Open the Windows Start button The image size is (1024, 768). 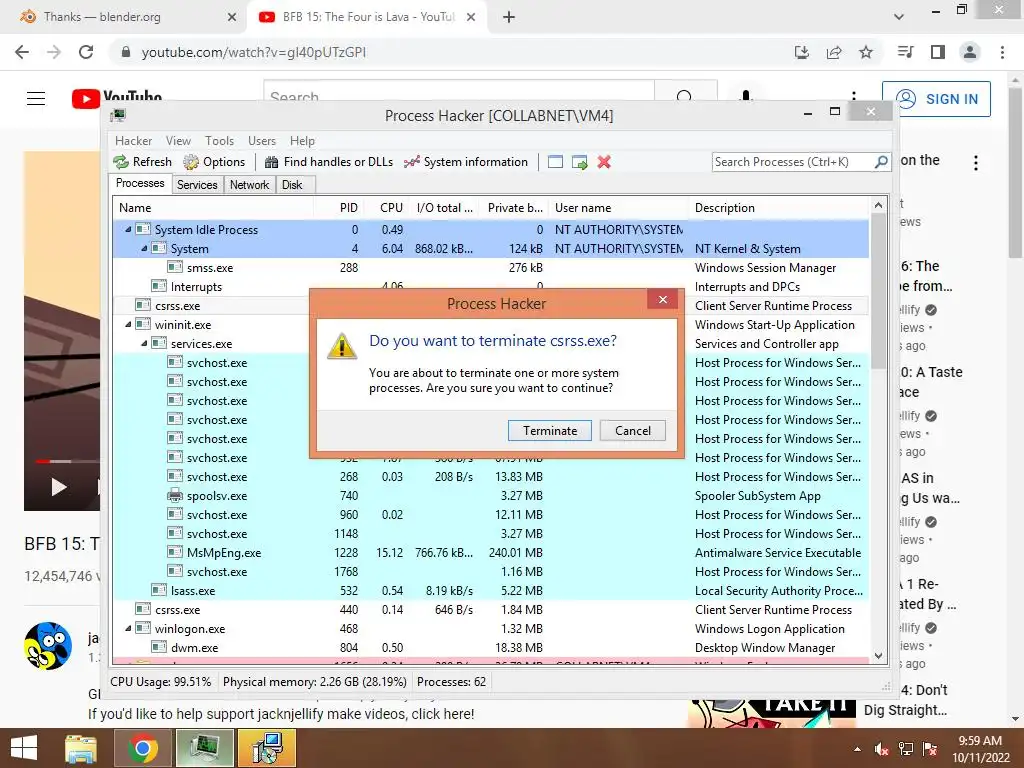click(x=24, y=748)
